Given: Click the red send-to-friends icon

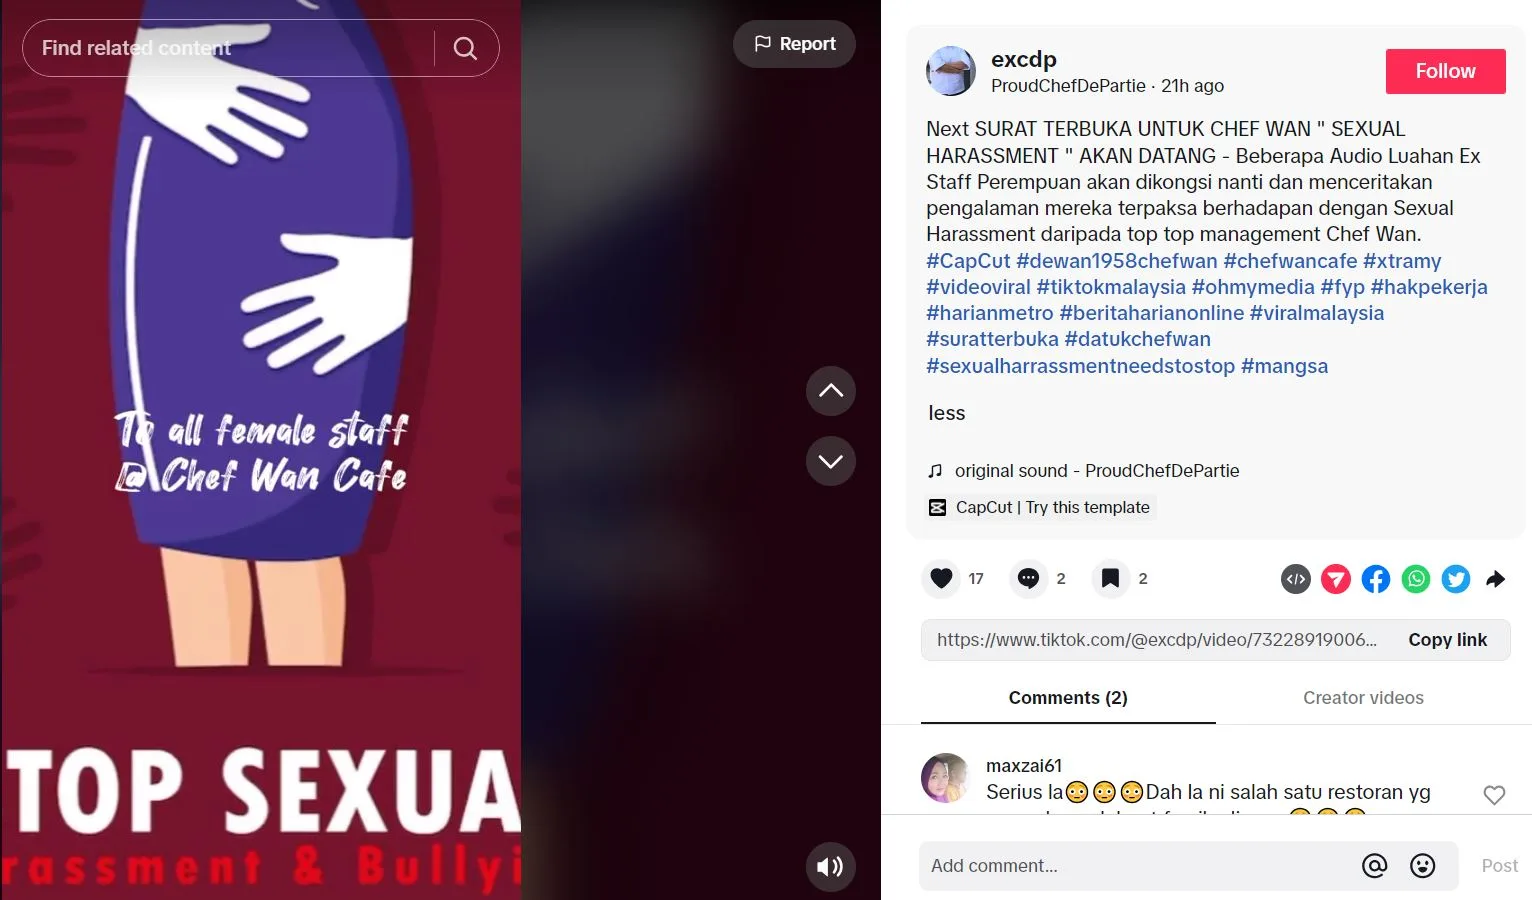Looking at the screenshot, I should click(x=1336, y=579).
